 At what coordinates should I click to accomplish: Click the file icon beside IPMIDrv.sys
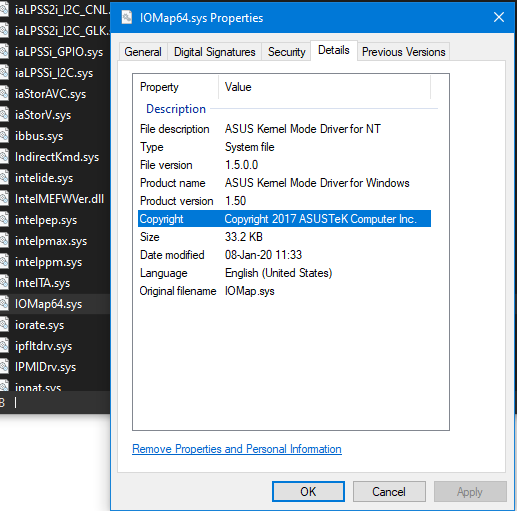tap(4, 367)
